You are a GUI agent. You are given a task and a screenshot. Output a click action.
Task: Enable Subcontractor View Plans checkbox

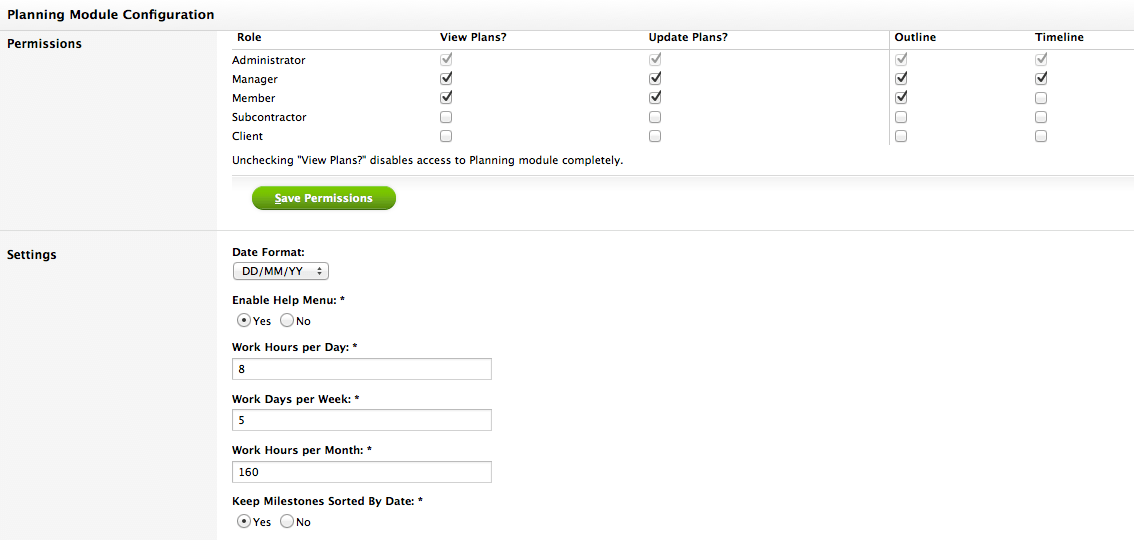tap(446, 116)
